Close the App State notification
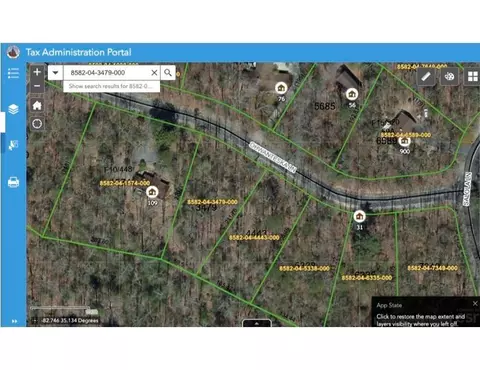The image size is (480, 370). coord(475,303)
